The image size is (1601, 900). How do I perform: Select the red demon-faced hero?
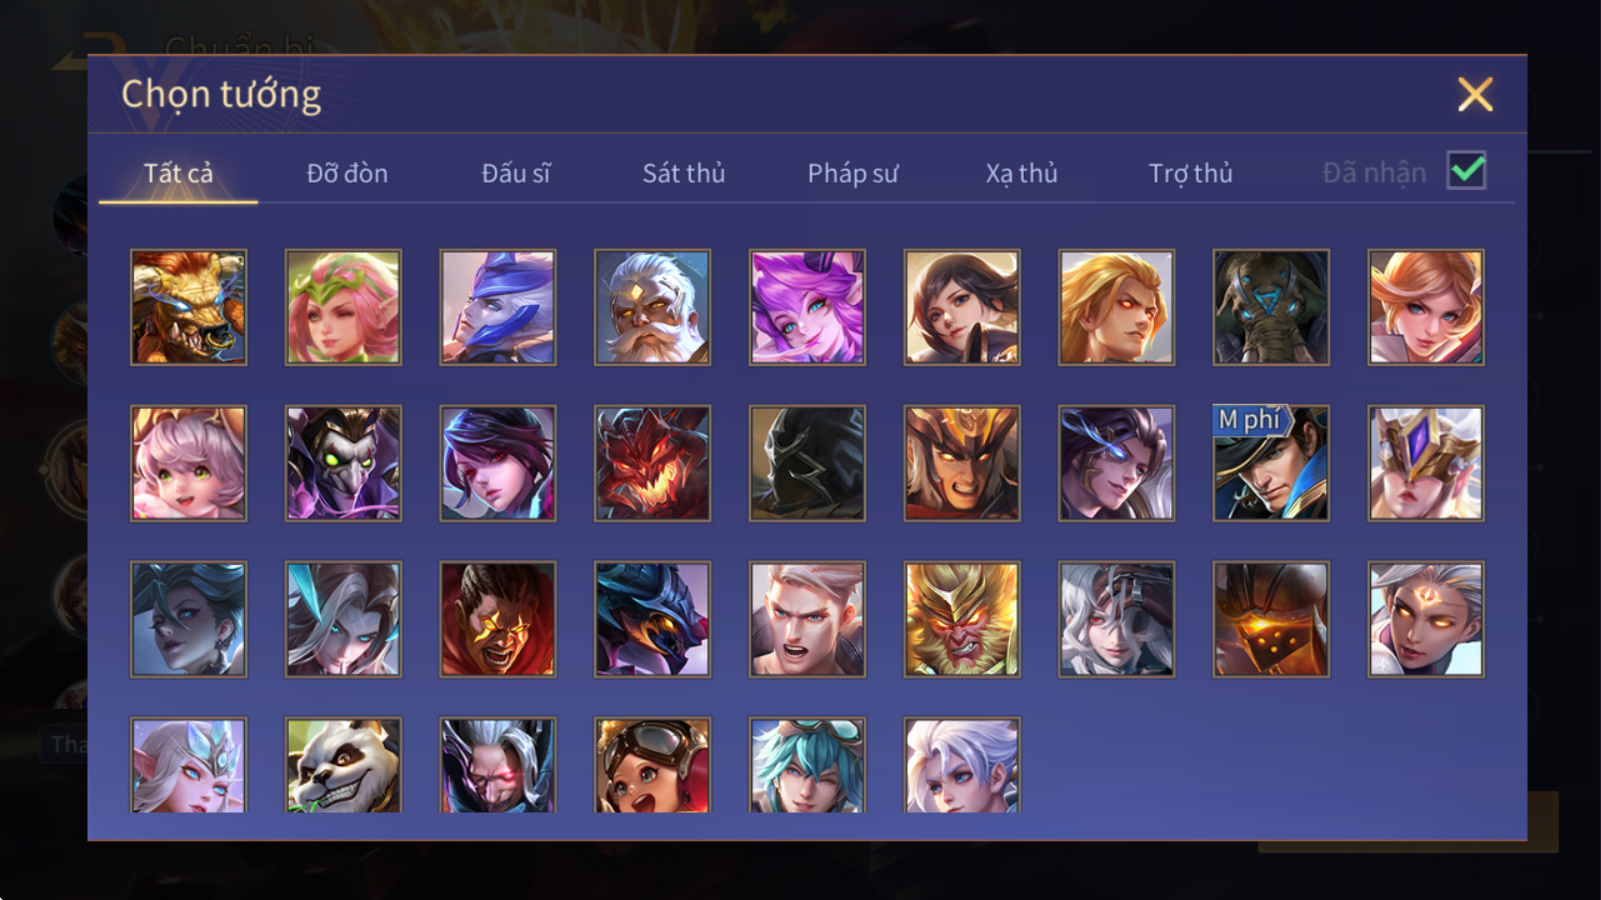click(x=652, y=463)
